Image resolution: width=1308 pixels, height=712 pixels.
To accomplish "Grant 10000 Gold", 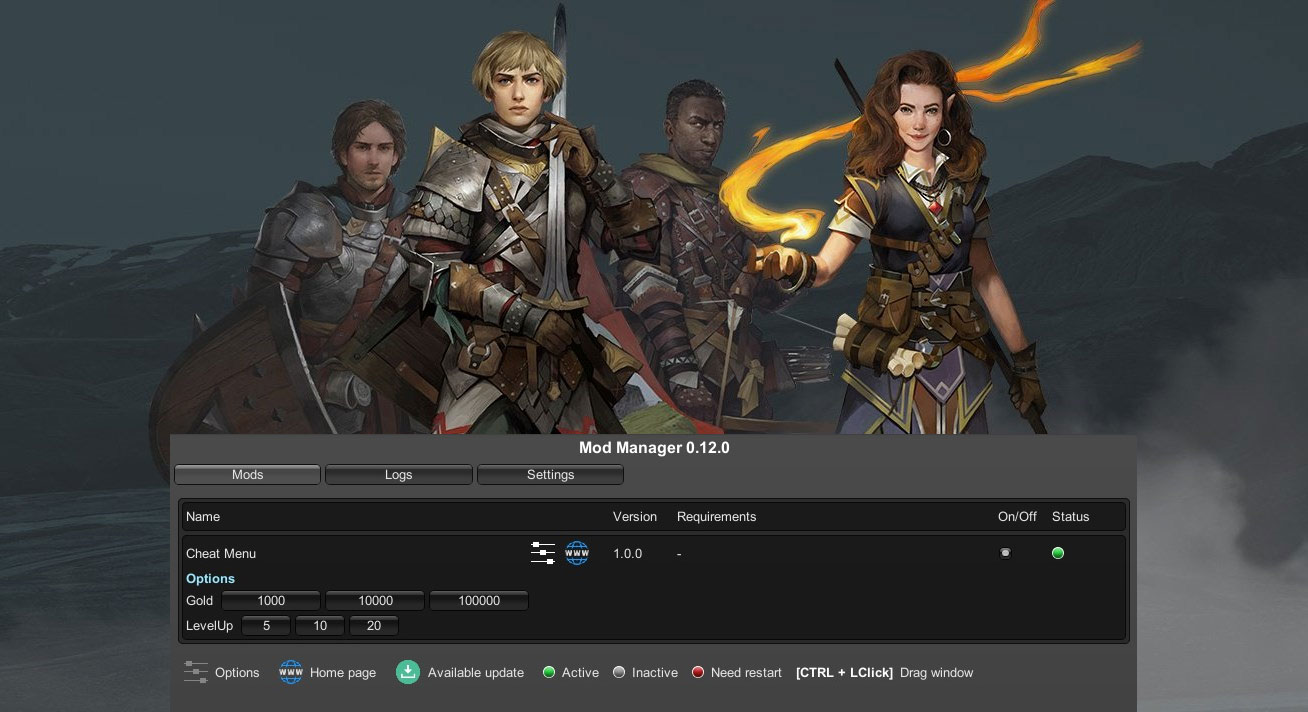I will (374, 600).
